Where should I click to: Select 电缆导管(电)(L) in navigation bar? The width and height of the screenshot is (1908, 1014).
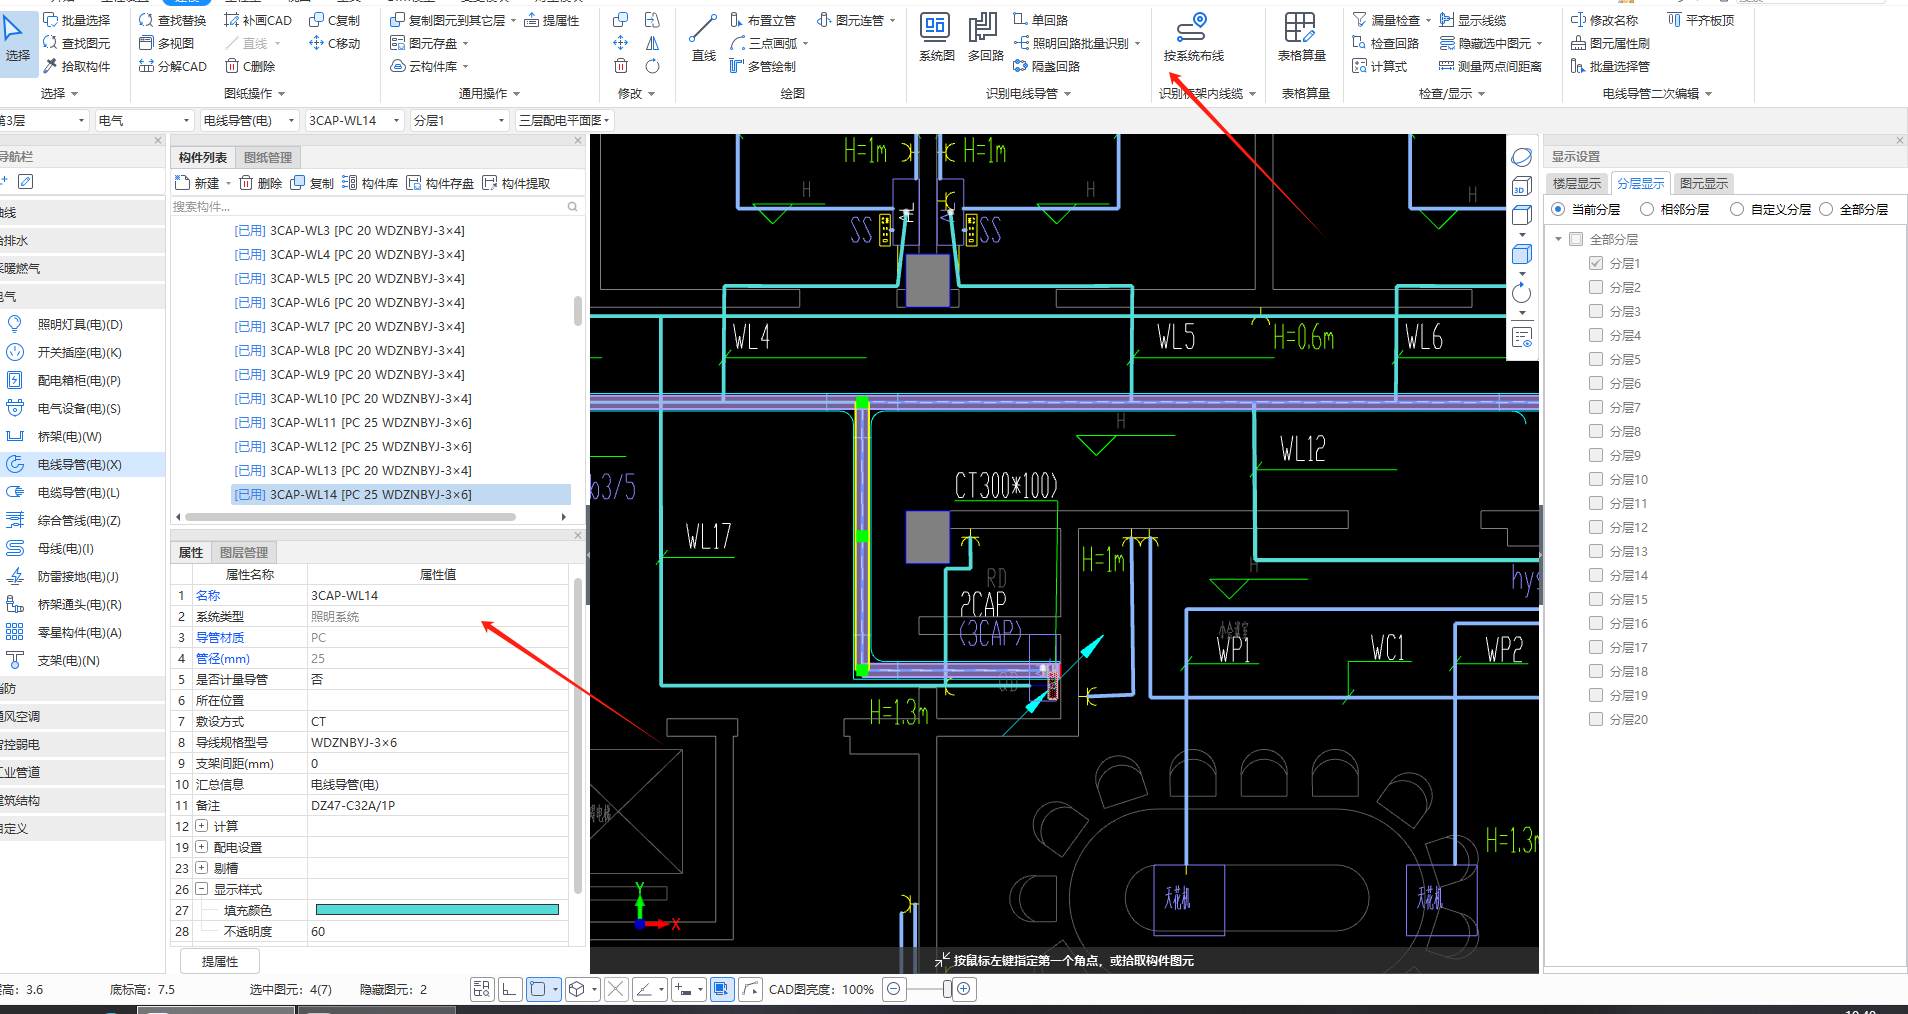click(79, 492)
